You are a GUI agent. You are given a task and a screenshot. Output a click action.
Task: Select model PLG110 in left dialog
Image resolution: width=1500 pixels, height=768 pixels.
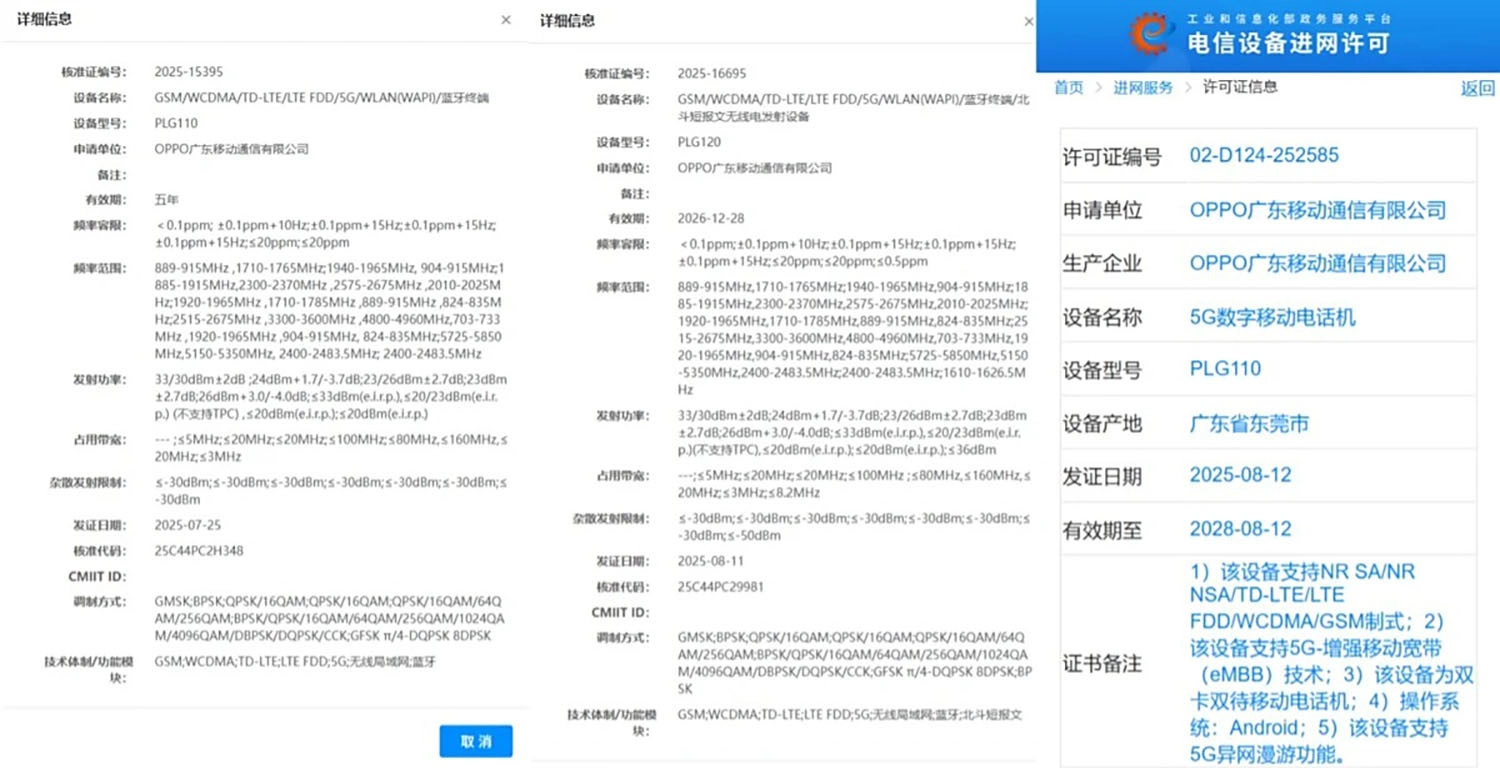(176, 124)
